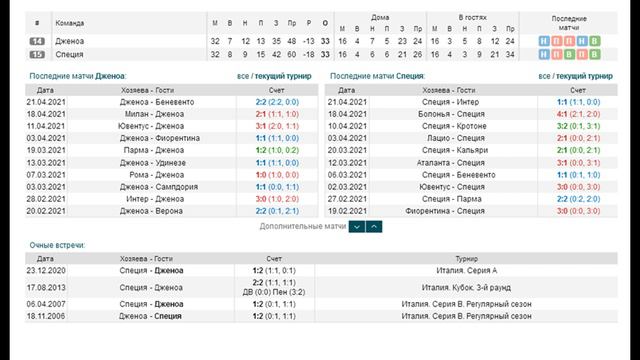The image size is (640, 360).
Task: Click Специя's blue Н last-match badge
Action: (x=544, y=54)
